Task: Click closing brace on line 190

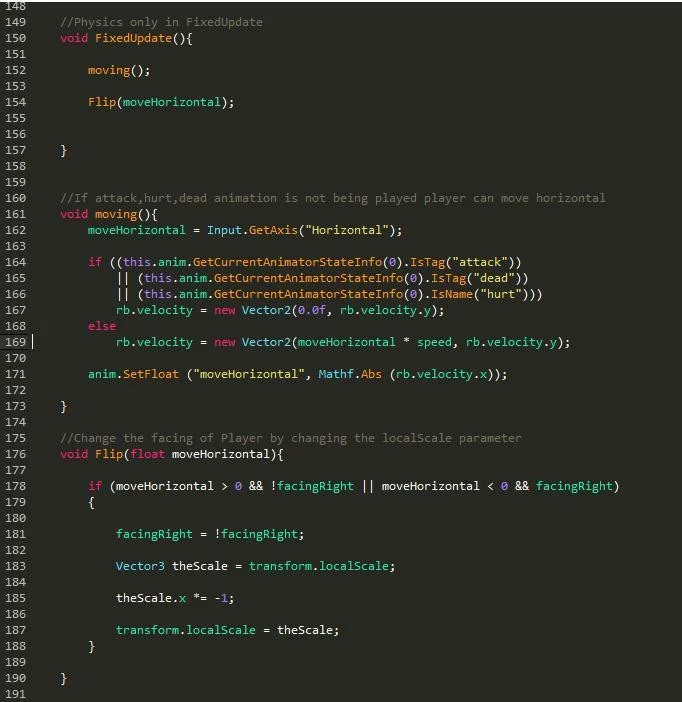Action: tap(63, 679)
